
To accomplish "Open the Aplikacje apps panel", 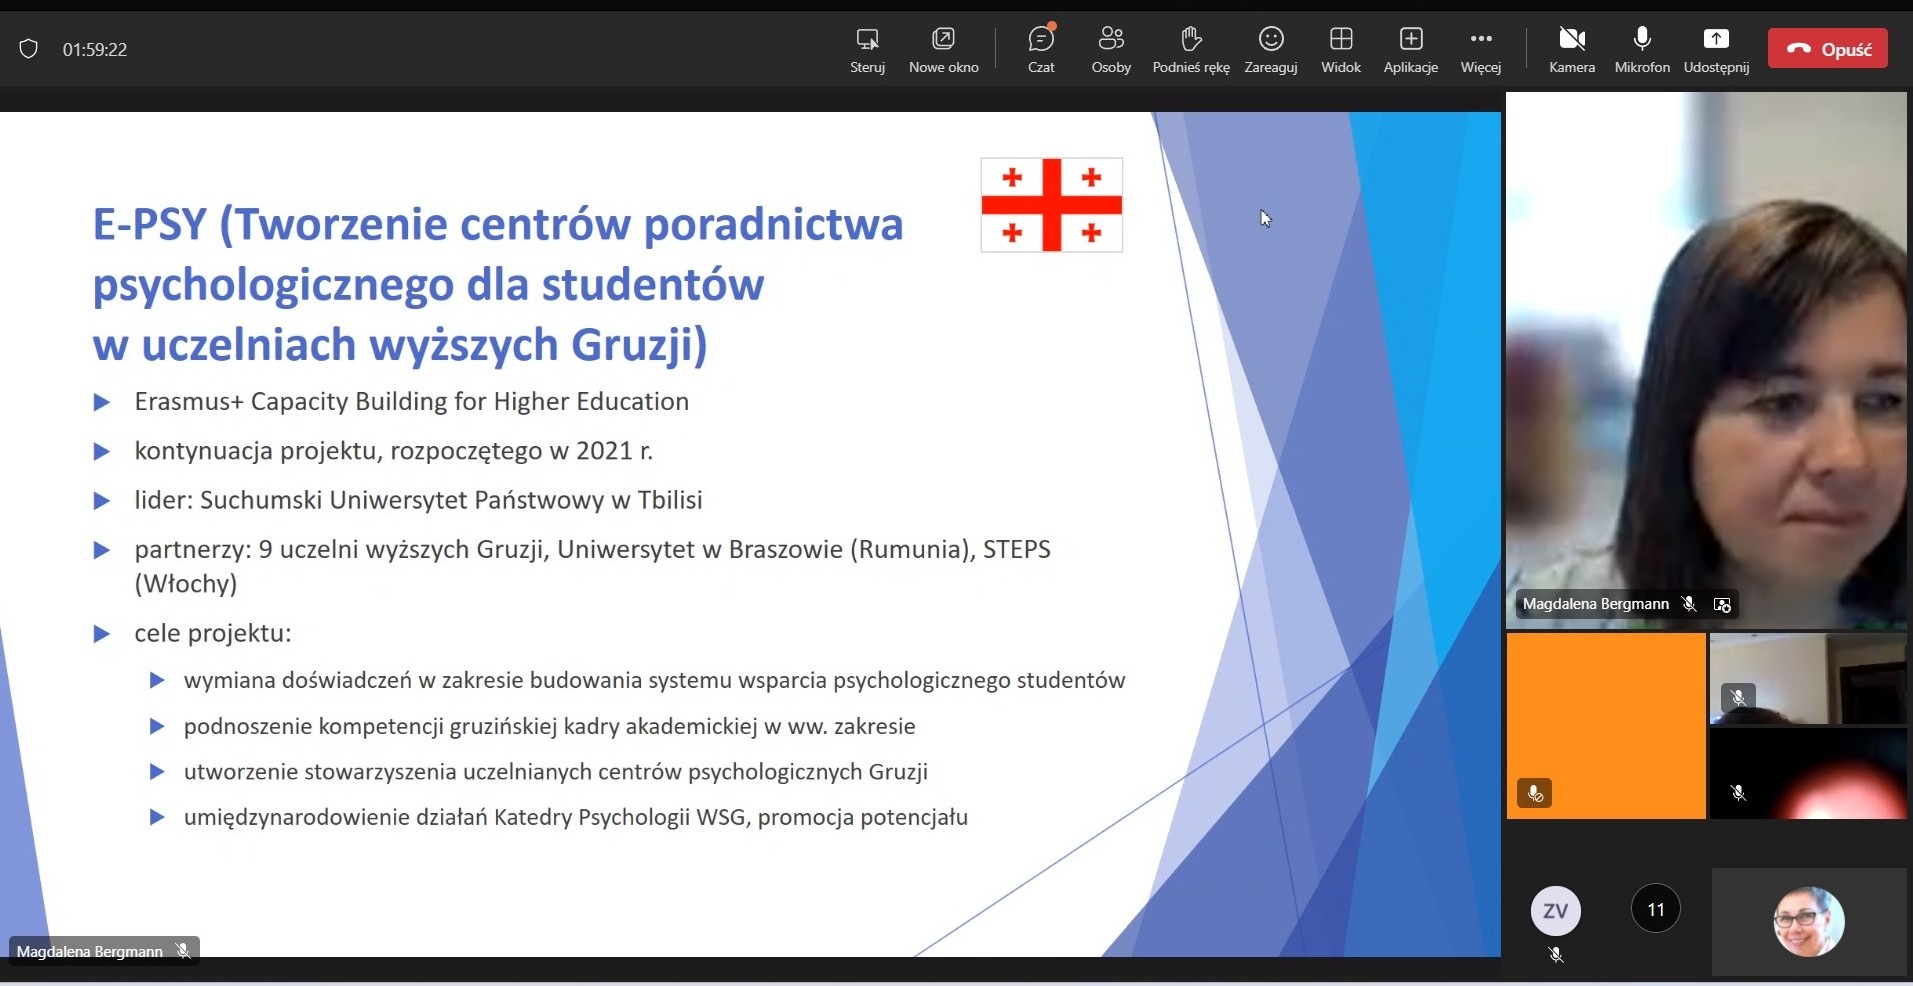I will 1410,49.
